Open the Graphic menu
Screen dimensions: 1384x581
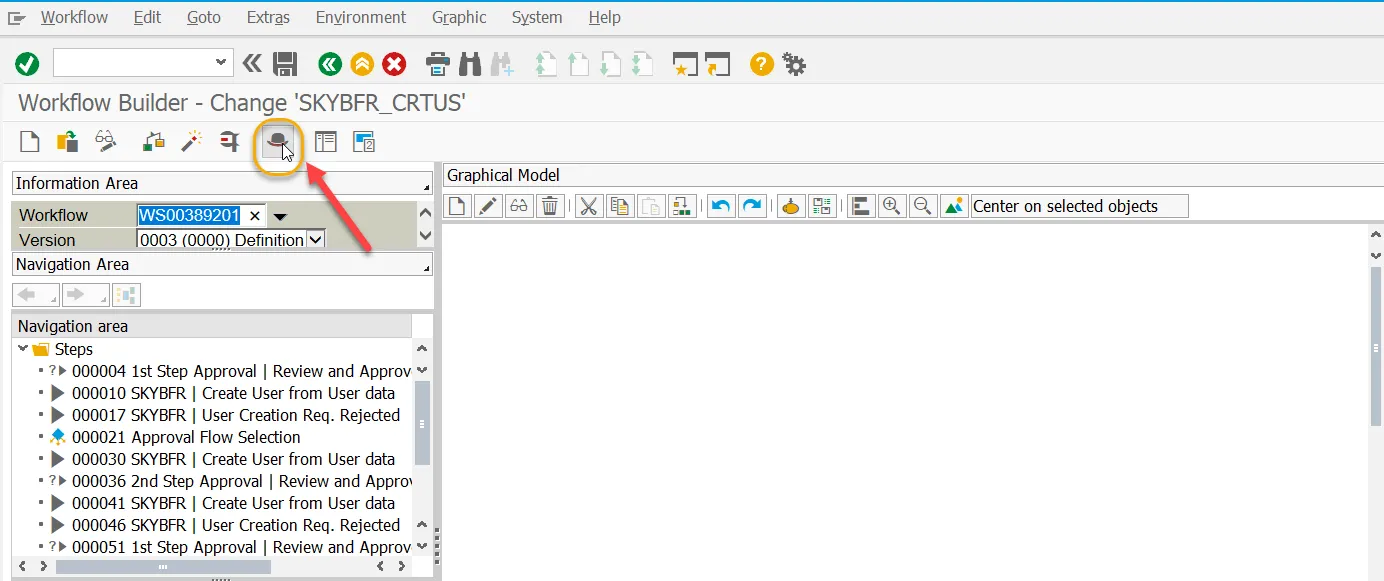pos(459,17)
